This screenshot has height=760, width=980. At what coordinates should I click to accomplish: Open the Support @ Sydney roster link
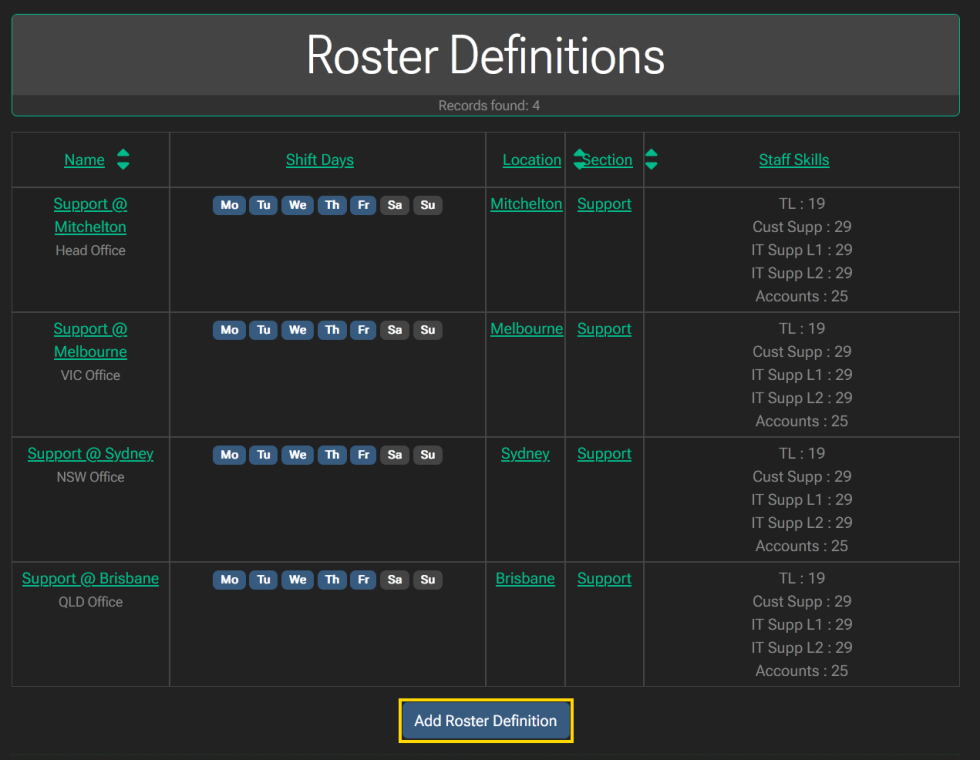click(x=90, y=453)
